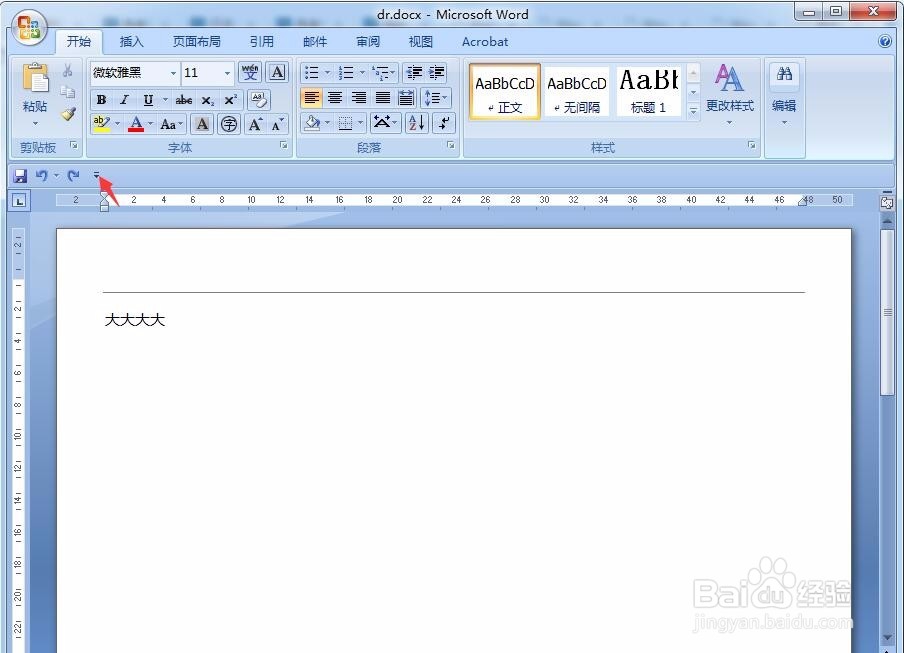The image size is (904, 653).
Task: Click the 大大大大 text in document
Action: (135, 319)
